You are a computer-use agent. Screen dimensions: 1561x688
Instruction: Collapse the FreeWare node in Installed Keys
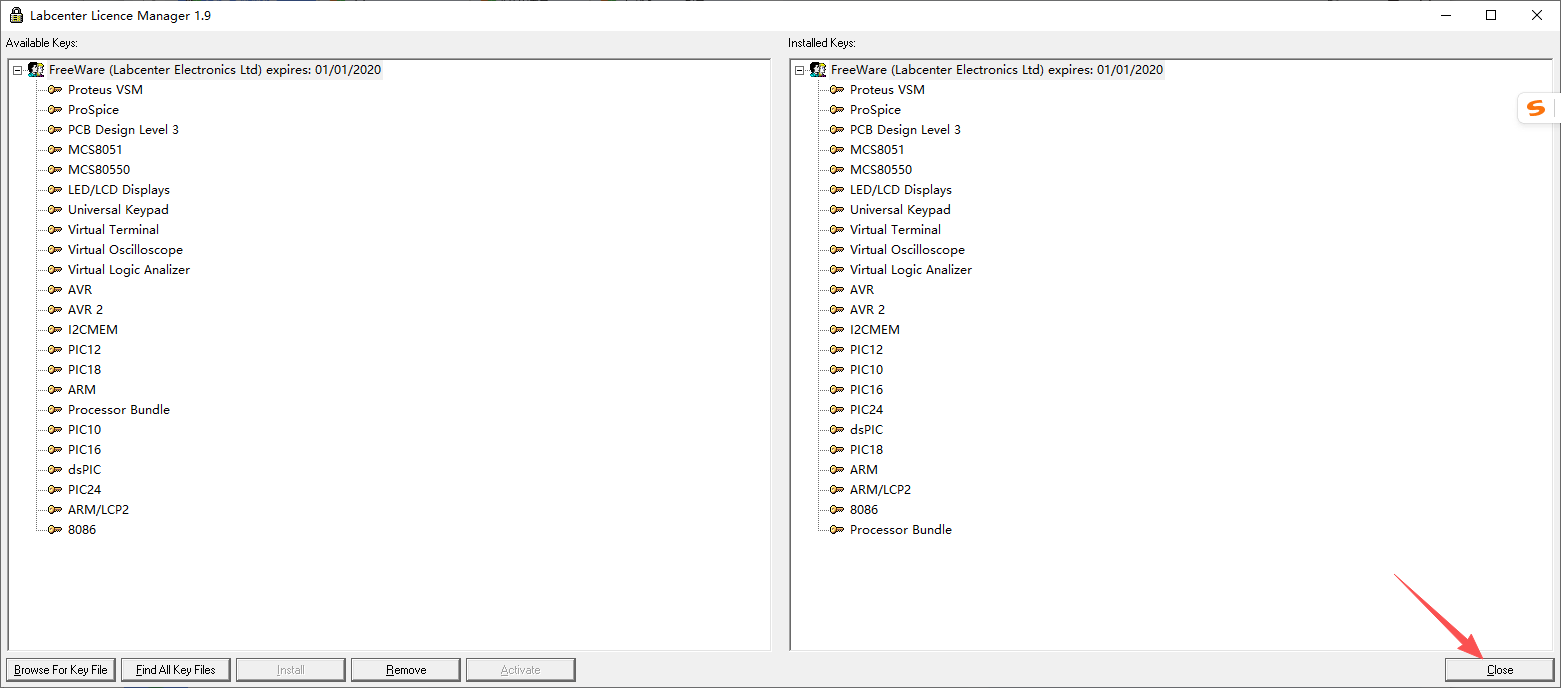(x=799, y=70)
